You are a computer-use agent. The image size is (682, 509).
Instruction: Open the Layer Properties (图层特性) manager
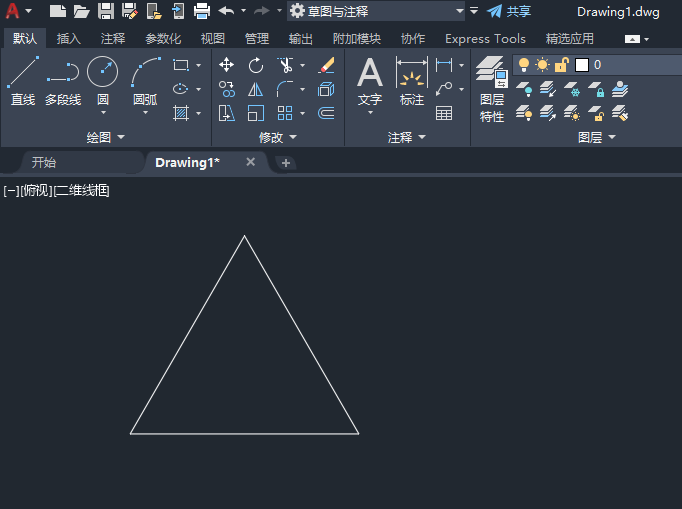pyautogui.click(x=491, y=88)
